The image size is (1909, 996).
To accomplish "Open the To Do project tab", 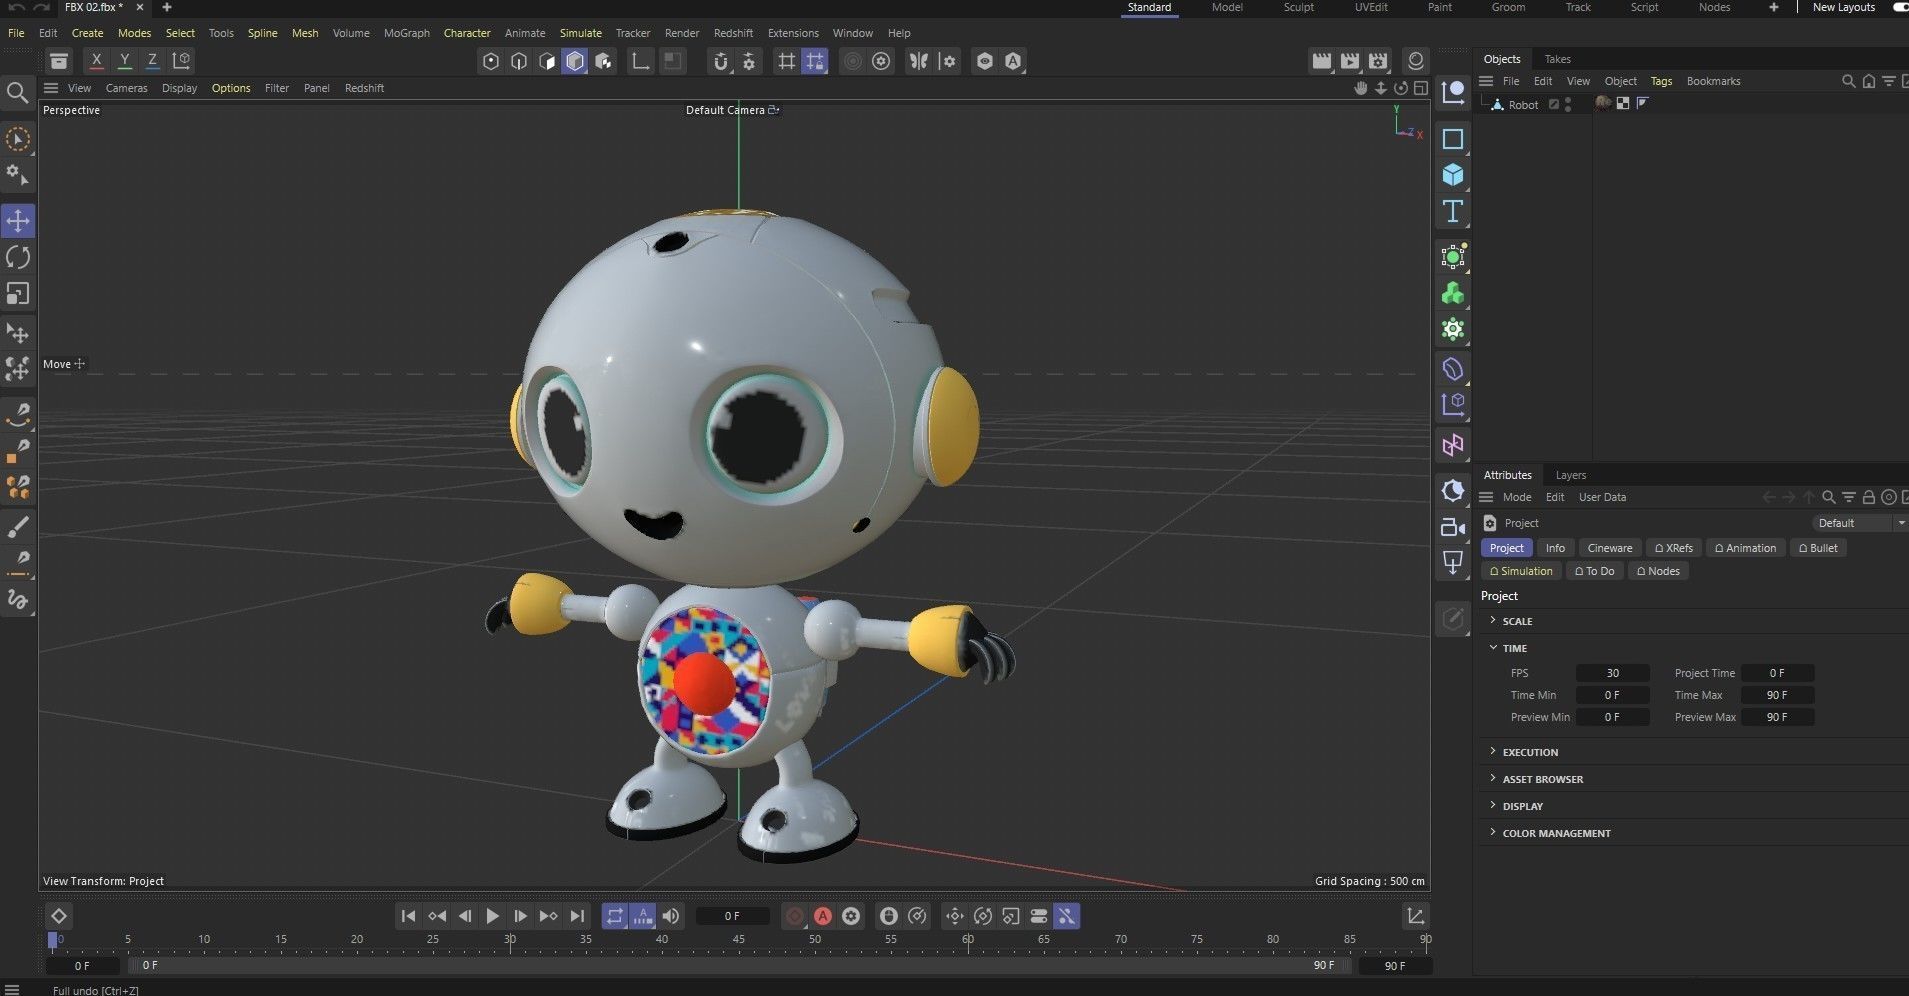I will click(1594, 571).
